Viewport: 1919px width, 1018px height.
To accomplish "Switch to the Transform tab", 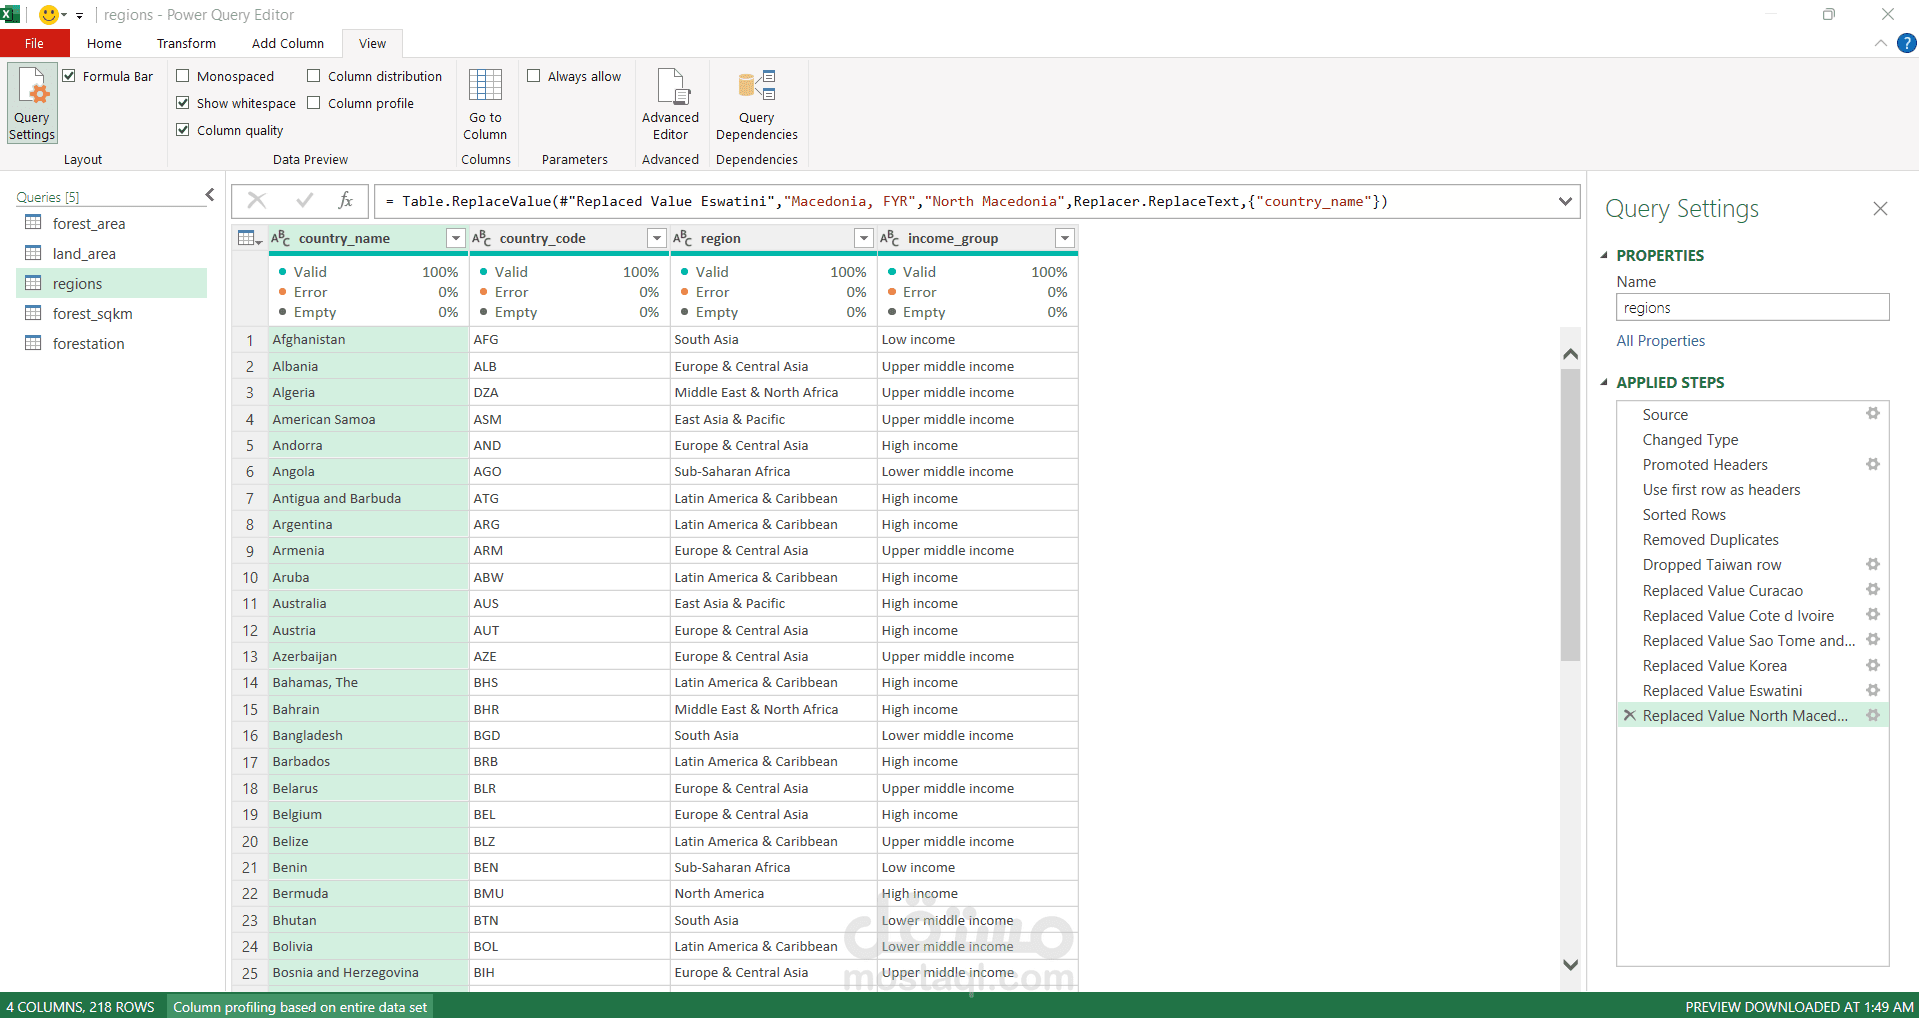I will [x=186, y=43].
